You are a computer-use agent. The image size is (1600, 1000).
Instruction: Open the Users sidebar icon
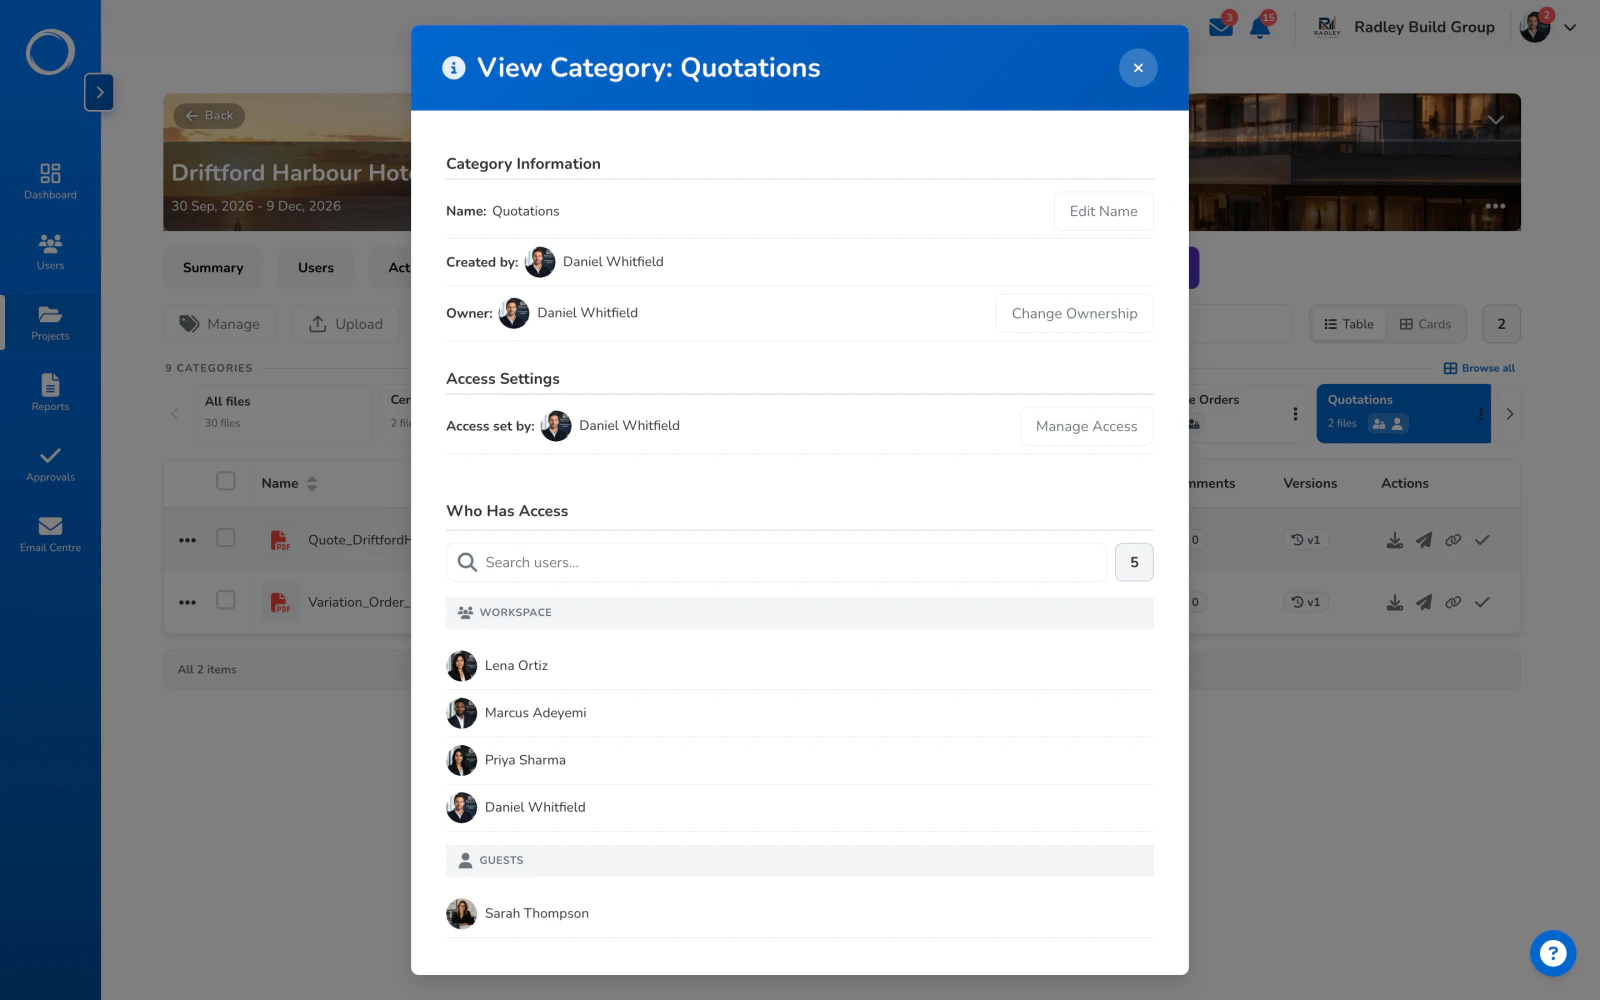point(50,252)
